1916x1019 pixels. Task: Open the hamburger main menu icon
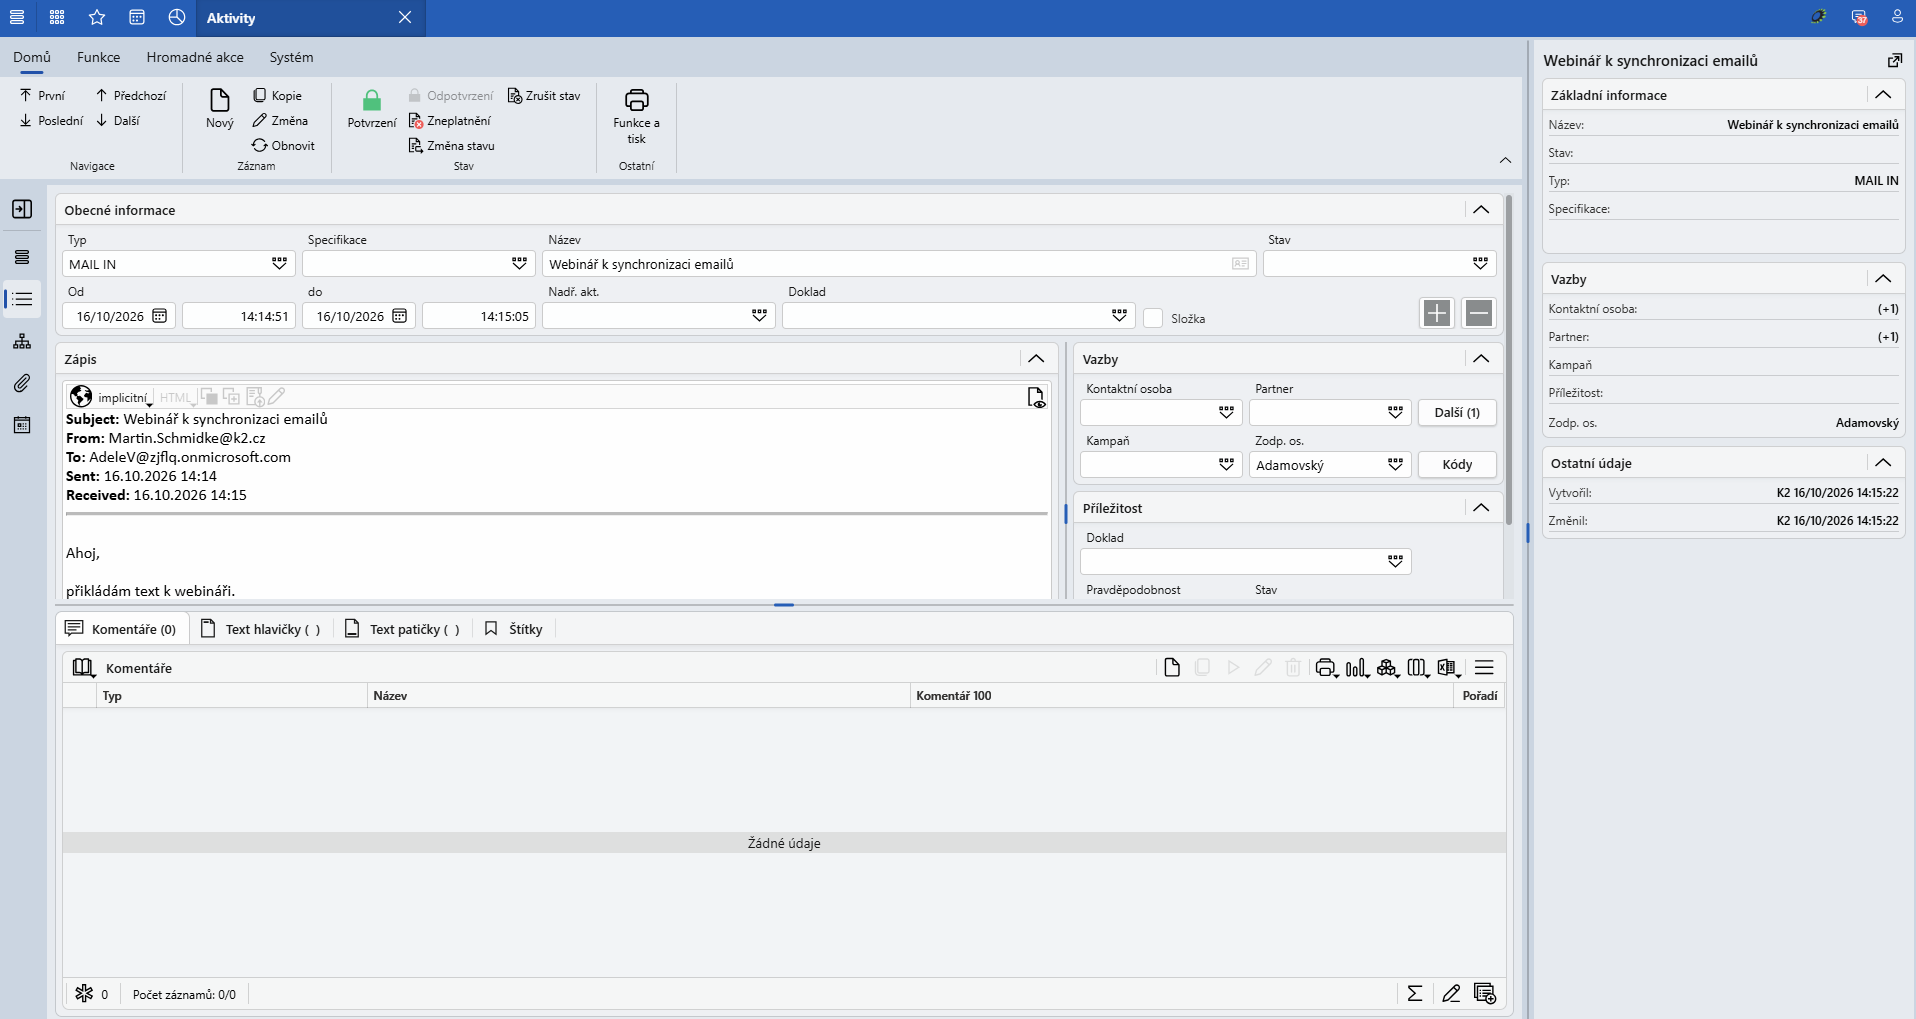tap(17, 17)
